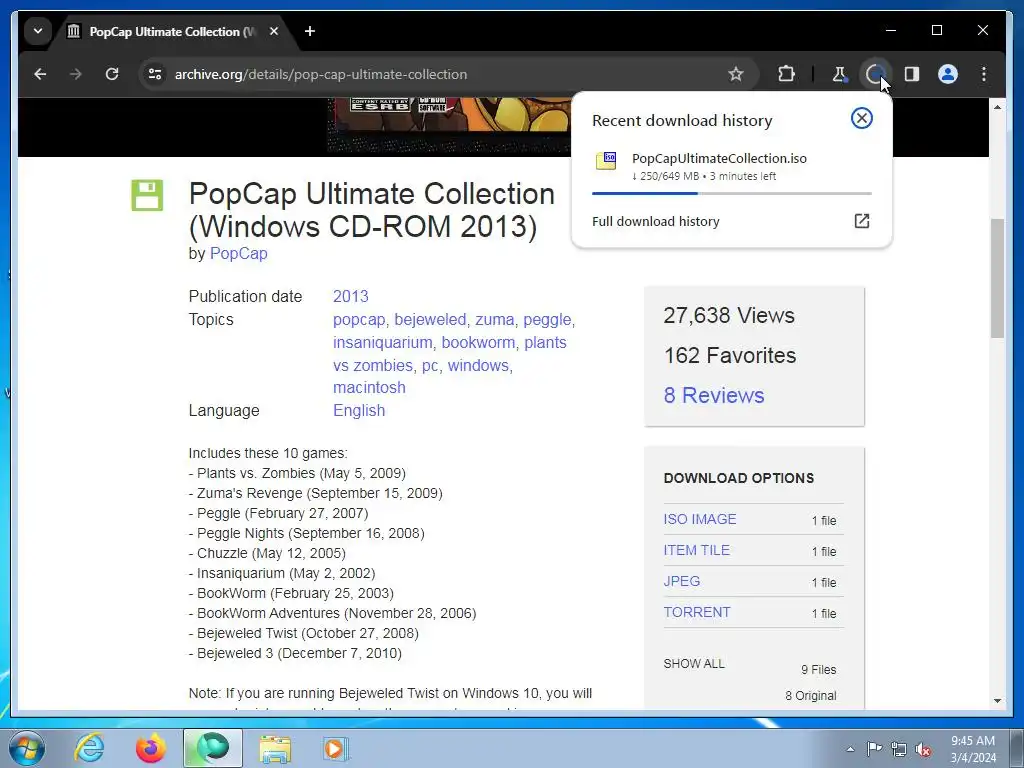Open the ITEM TILE download option
The width and height of the screenshot is (1024, 768).
click(x=696, y=551)
